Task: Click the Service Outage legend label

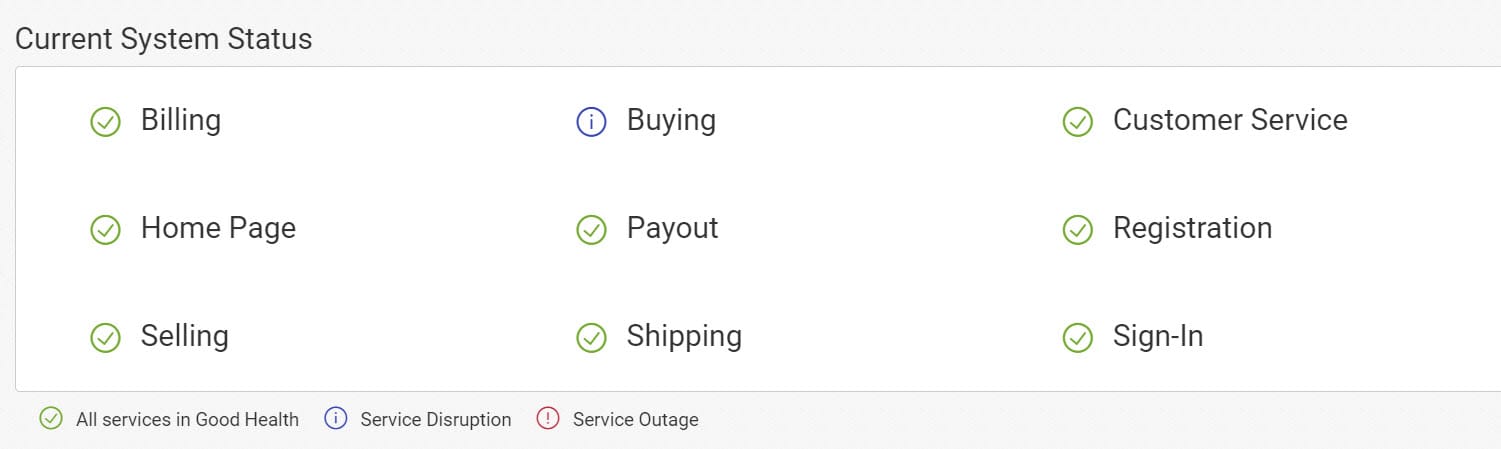Action: point(635,420)
